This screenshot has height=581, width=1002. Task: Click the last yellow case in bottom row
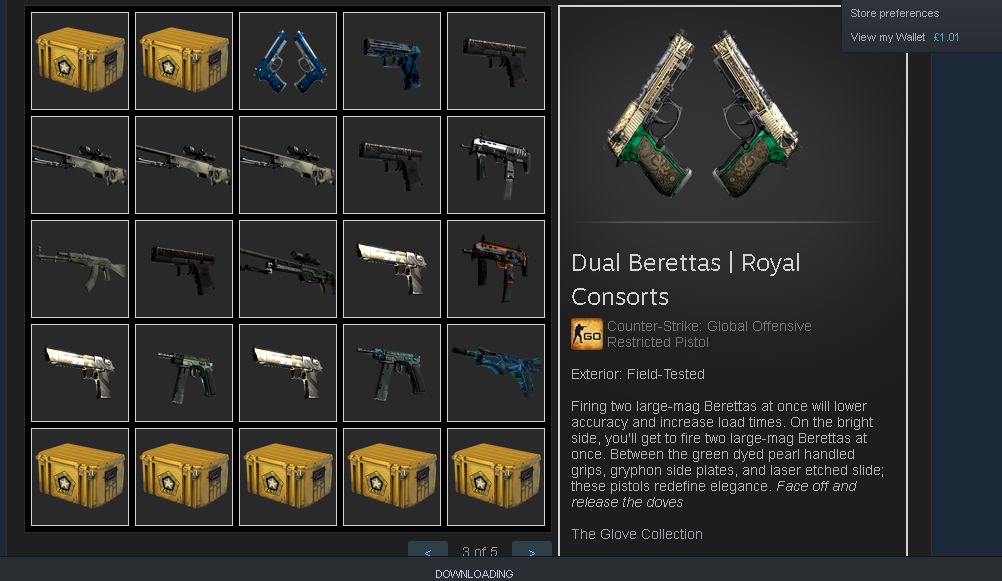click(496, 477)
